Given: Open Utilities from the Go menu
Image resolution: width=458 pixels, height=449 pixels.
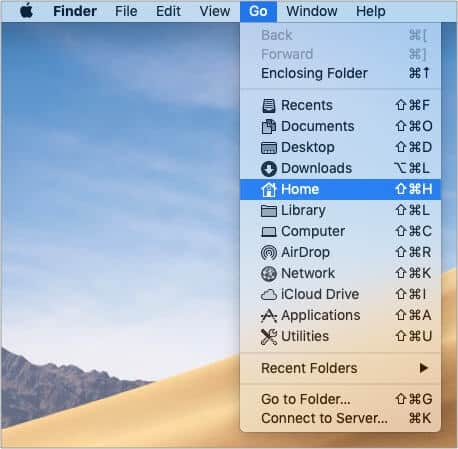Looking at the screenshot, I should (x=340, y=336).
